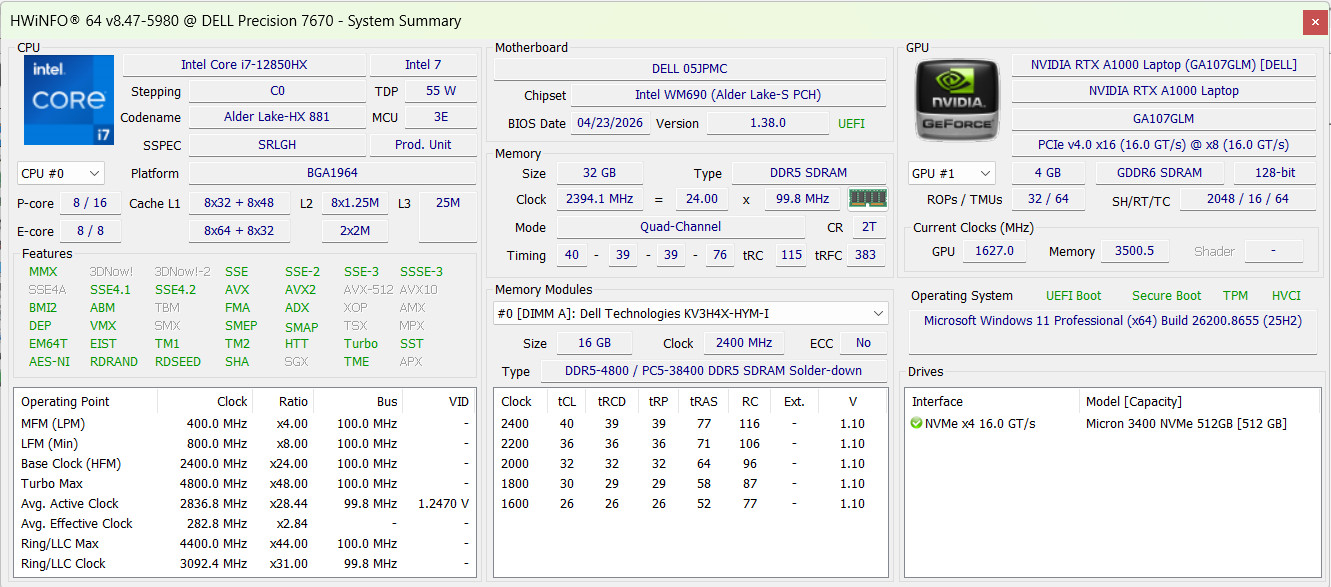Open the CPU #0 selector dropdown

(x=61, y=173)
